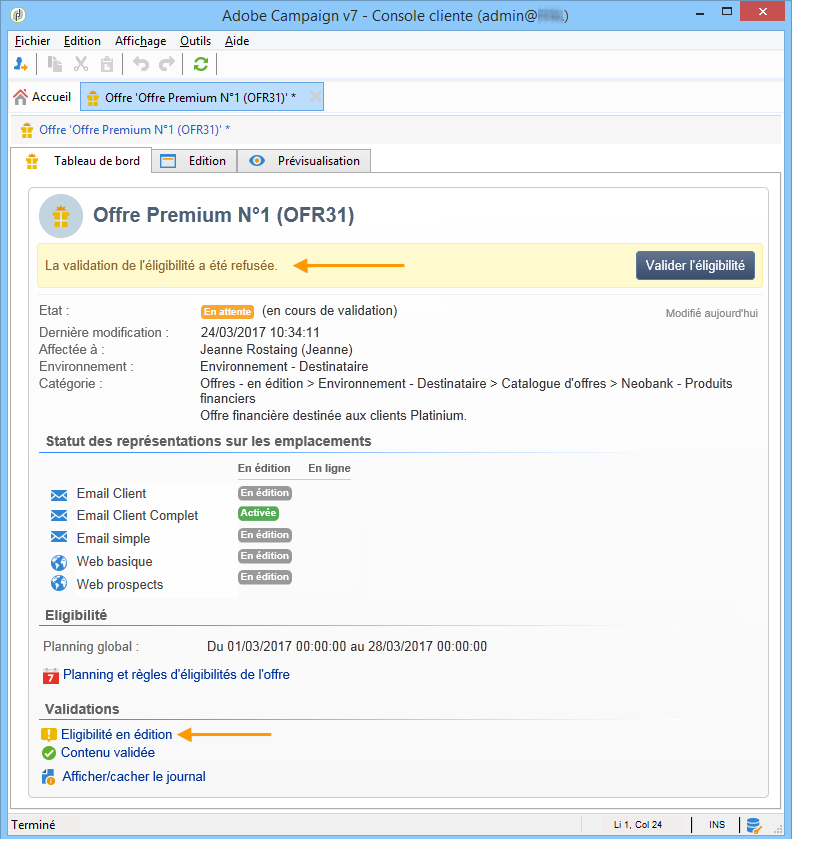Click the Web basique globe icon
The image size is (819, 866).
tap(59, 562)
